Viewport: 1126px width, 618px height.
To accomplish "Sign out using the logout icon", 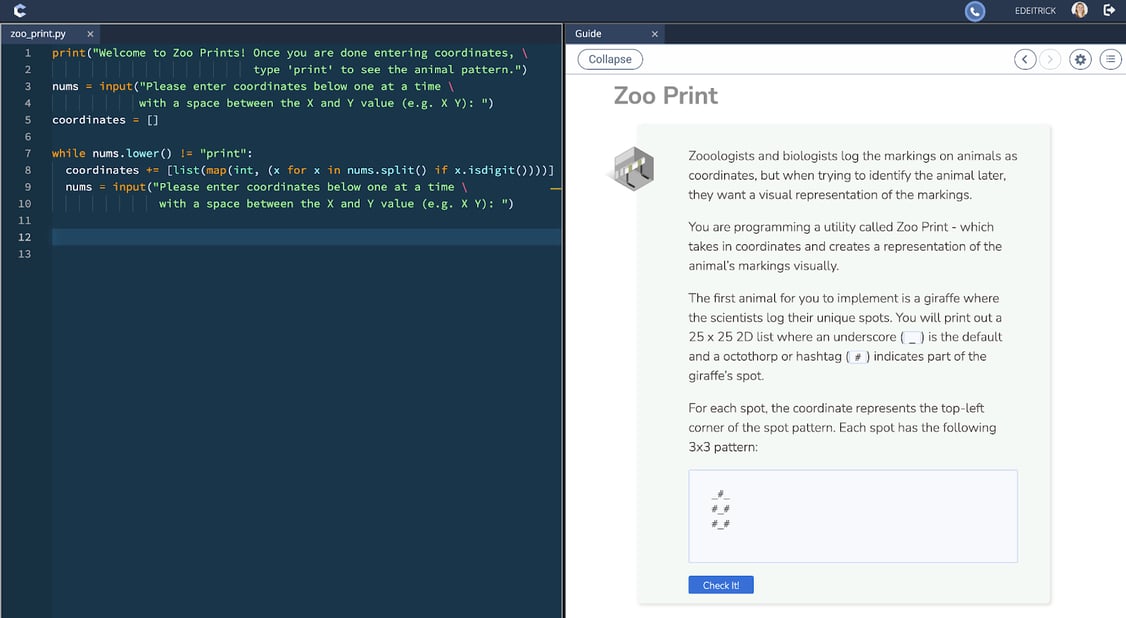I will pyautogui.click(x=1110, y=10).
